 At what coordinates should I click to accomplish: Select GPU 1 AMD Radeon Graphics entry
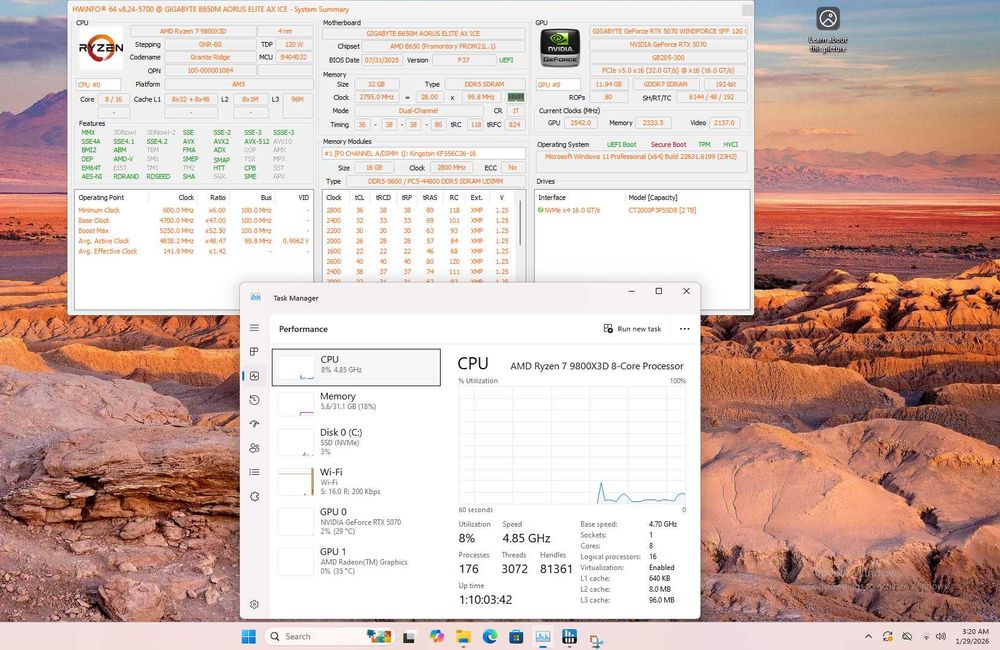click(x=356, y=561)
